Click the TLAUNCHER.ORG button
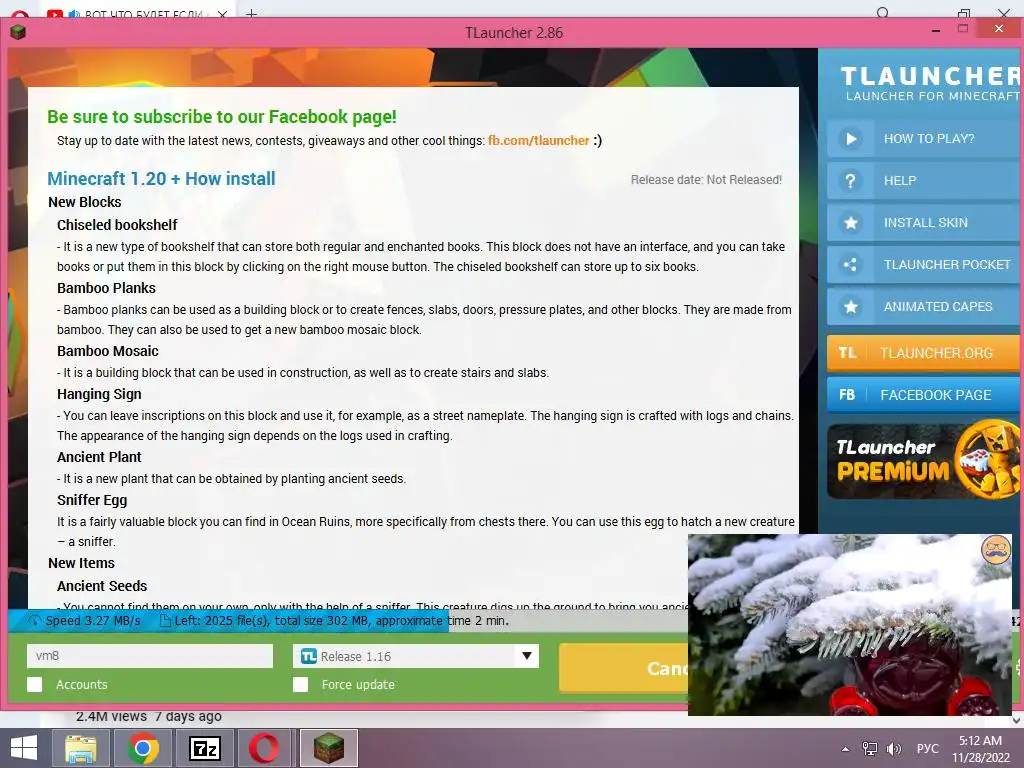Viewport: 1024px width, 768px height. point(925,353)
